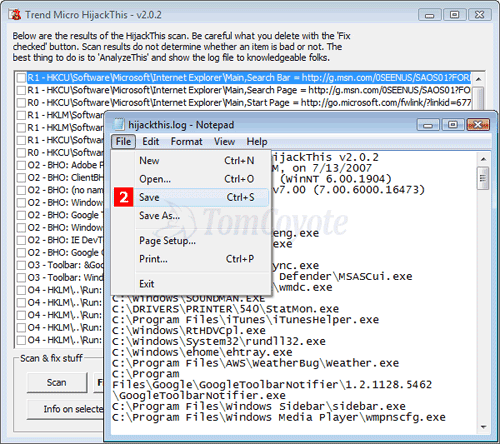Click the HijackThis app icon in title bar
Image resolution: width=500 pixels, height=444 pixels.
pyautogui.click(x=15, y=15)
